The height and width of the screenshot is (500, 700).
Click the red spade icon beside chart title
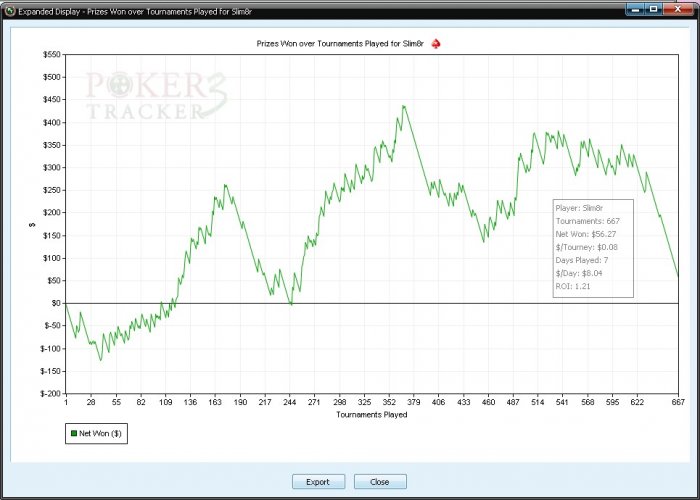(x=436, y=44)
